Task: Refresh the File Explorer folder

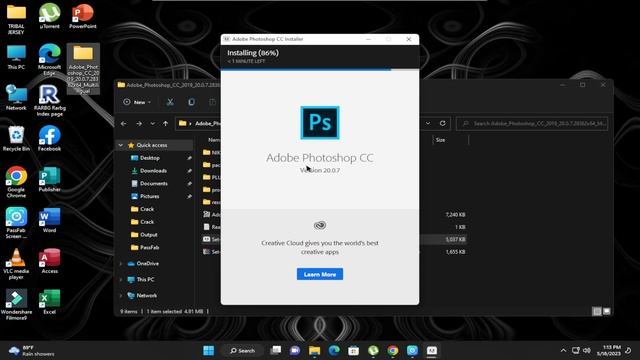Action: [x=442, y=123]
